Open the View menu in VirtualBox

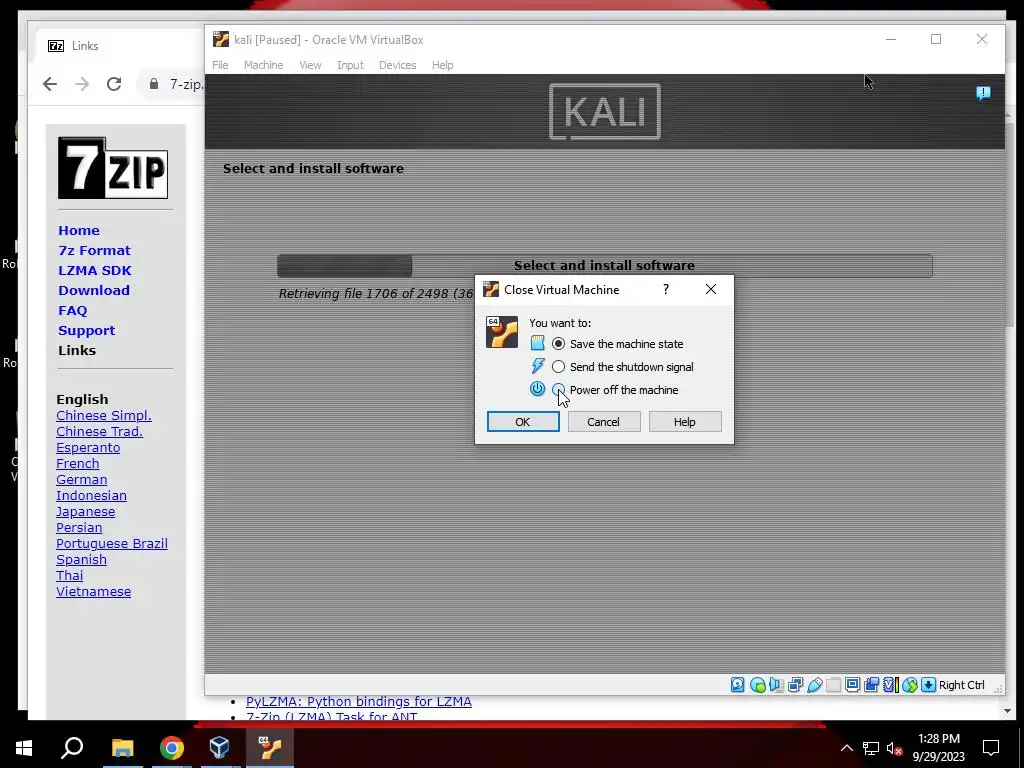(x=310, y=65)
